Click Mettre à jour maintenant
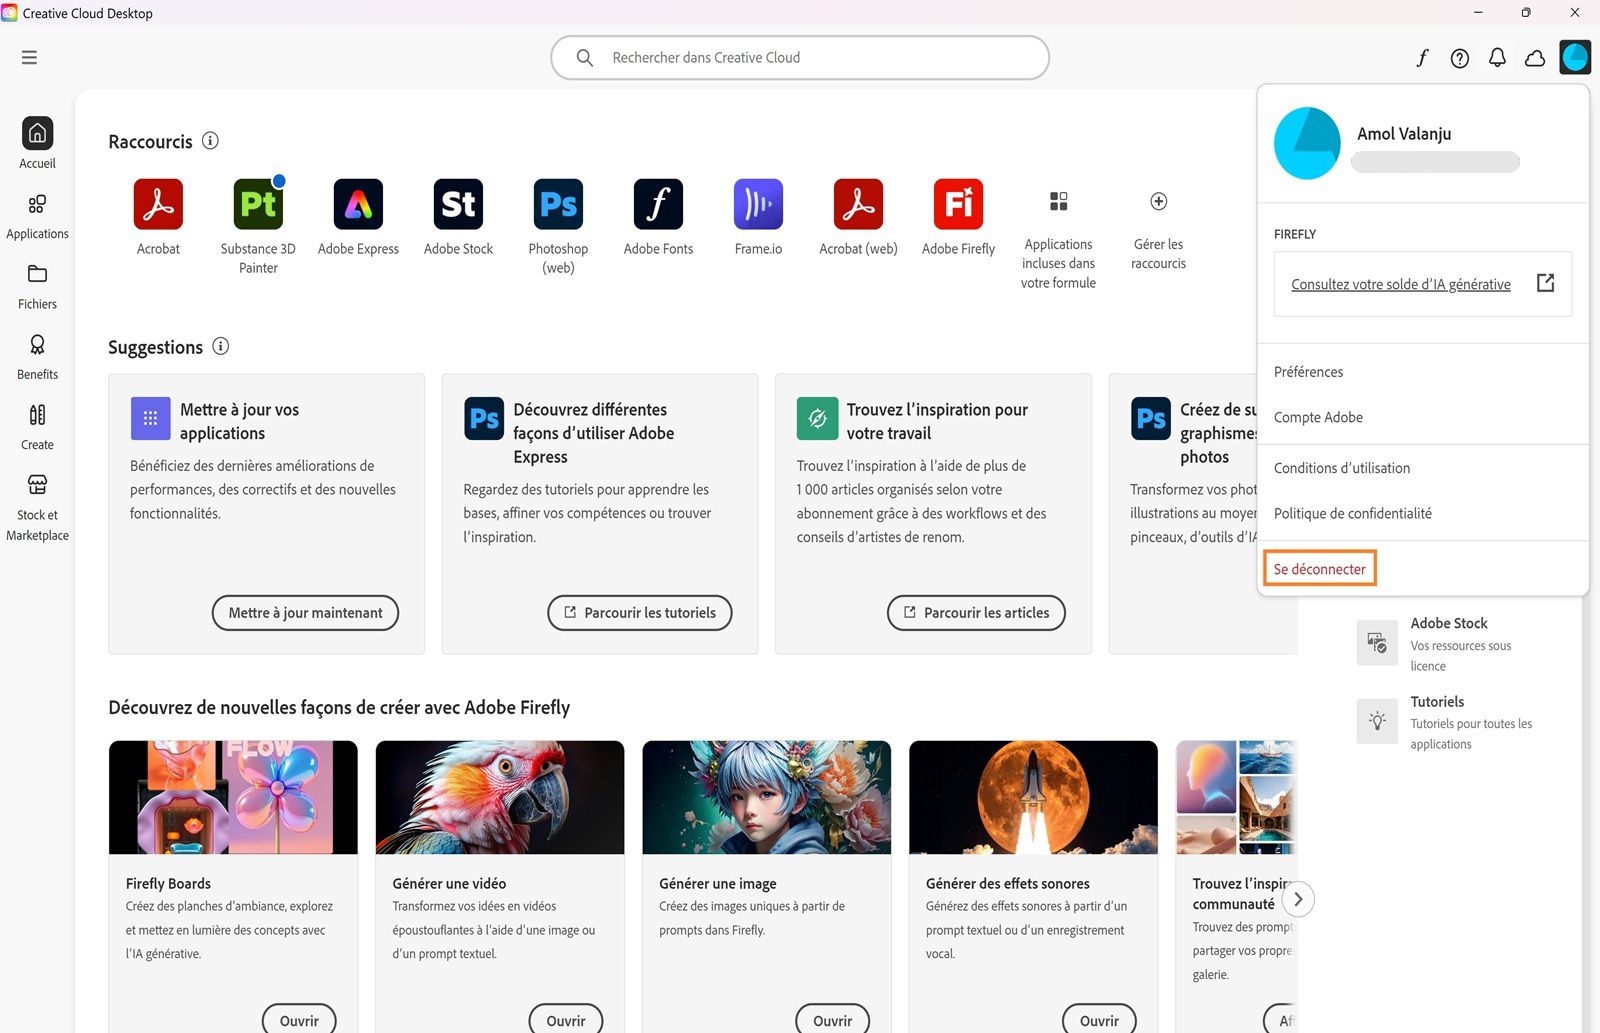Screen dimensions: 1600x1033 click(305, 612)
